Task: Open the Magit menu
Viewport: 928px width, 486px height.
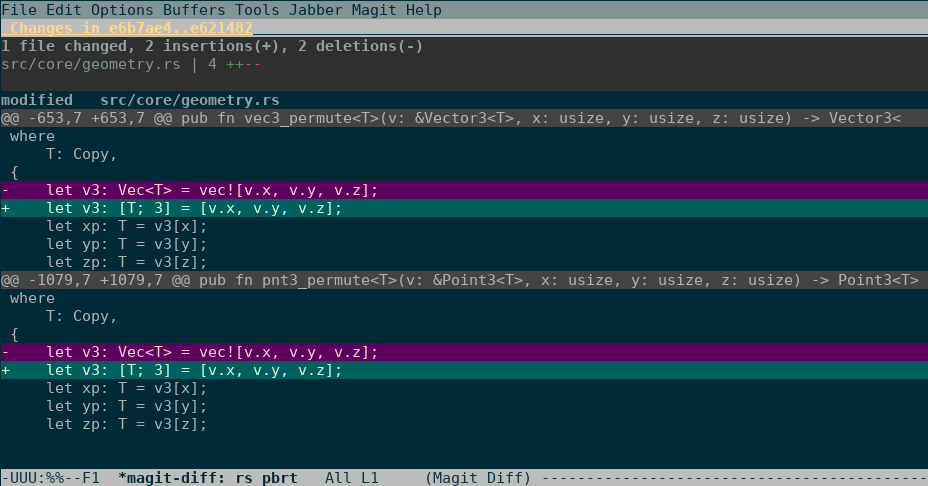Action: 374,10
